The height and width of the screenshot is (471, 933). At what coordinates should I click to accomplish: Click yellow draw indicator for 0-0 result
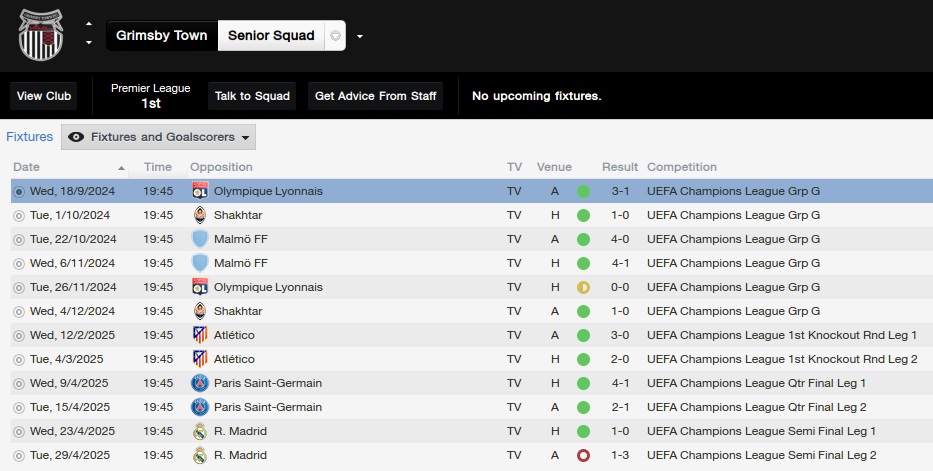coord(583,287)
